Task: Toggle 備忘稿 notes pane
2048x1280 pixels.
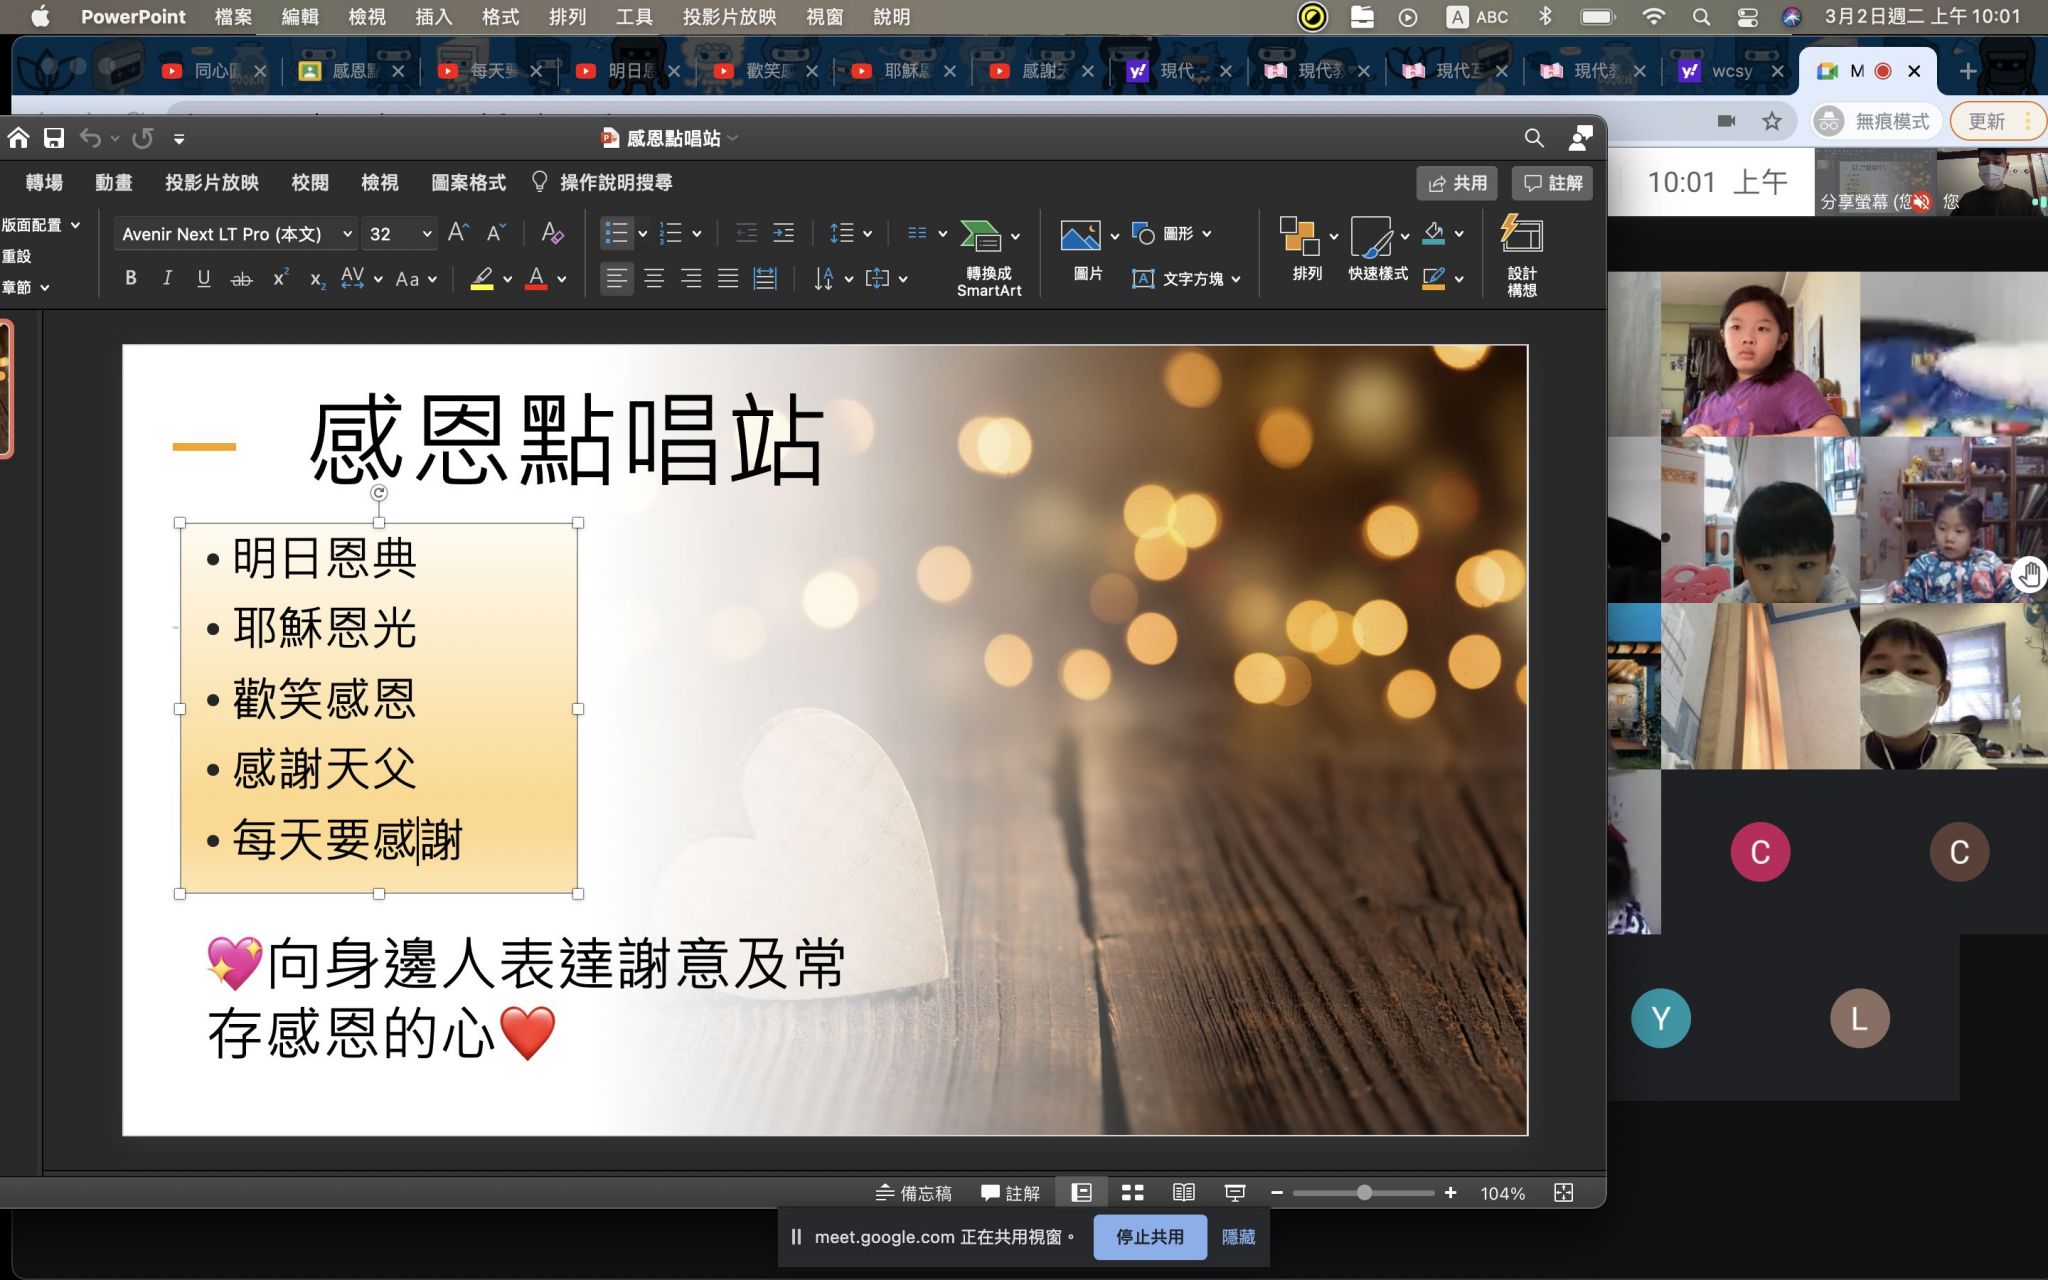Action: (x=913, y=1193)
